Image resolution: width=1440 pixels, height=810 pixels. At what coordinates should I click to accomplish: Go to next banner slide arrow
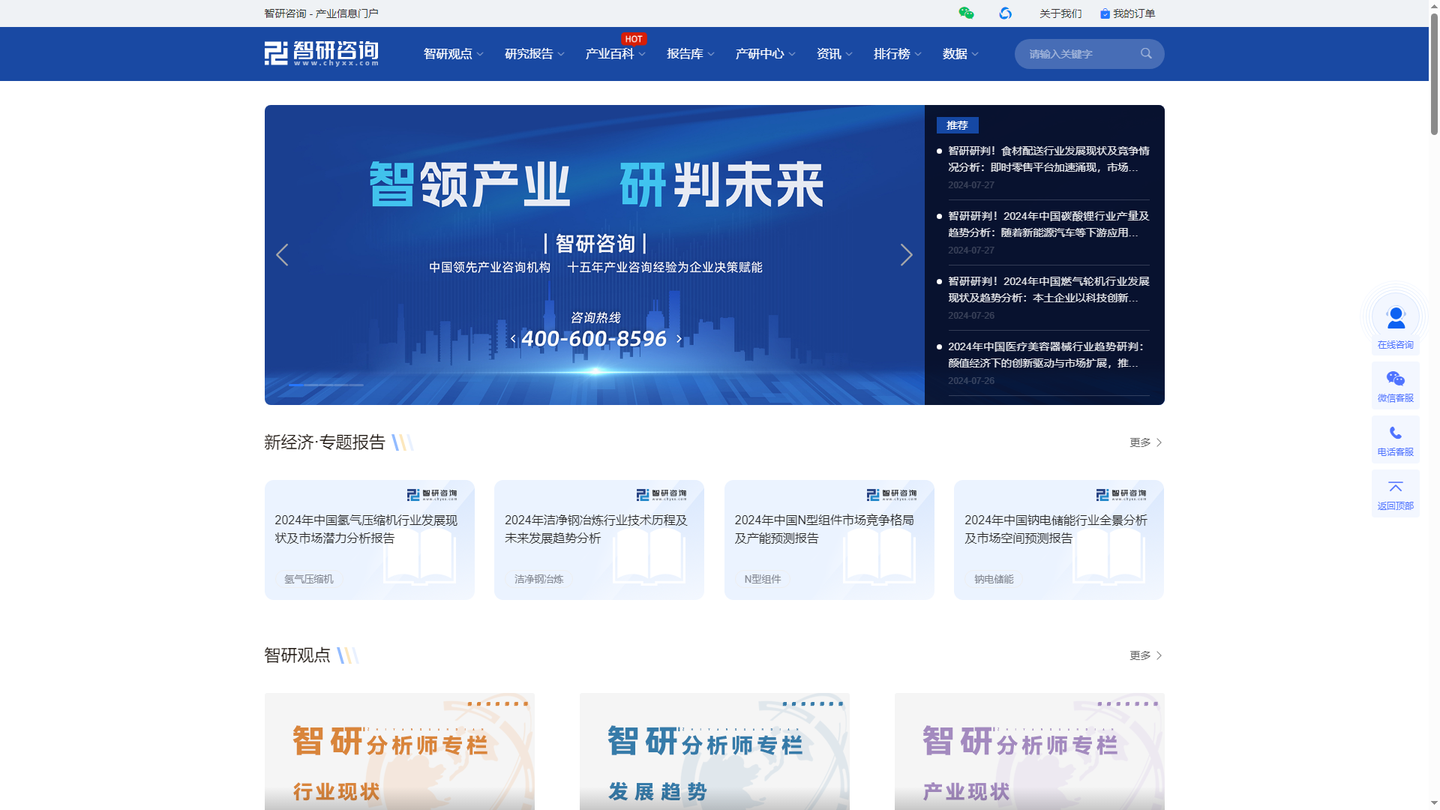(x=906, y=255)
